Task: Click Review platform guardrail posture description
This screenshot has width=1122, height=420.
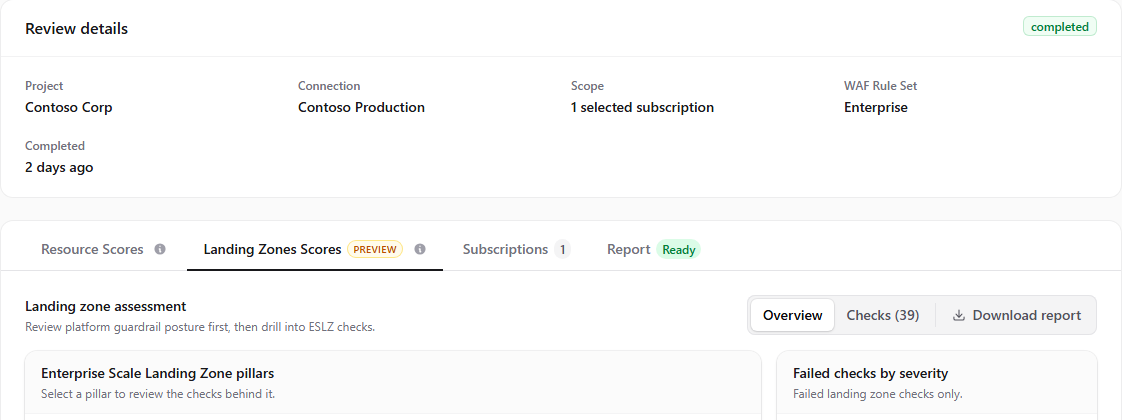Action: click(200, 327)
